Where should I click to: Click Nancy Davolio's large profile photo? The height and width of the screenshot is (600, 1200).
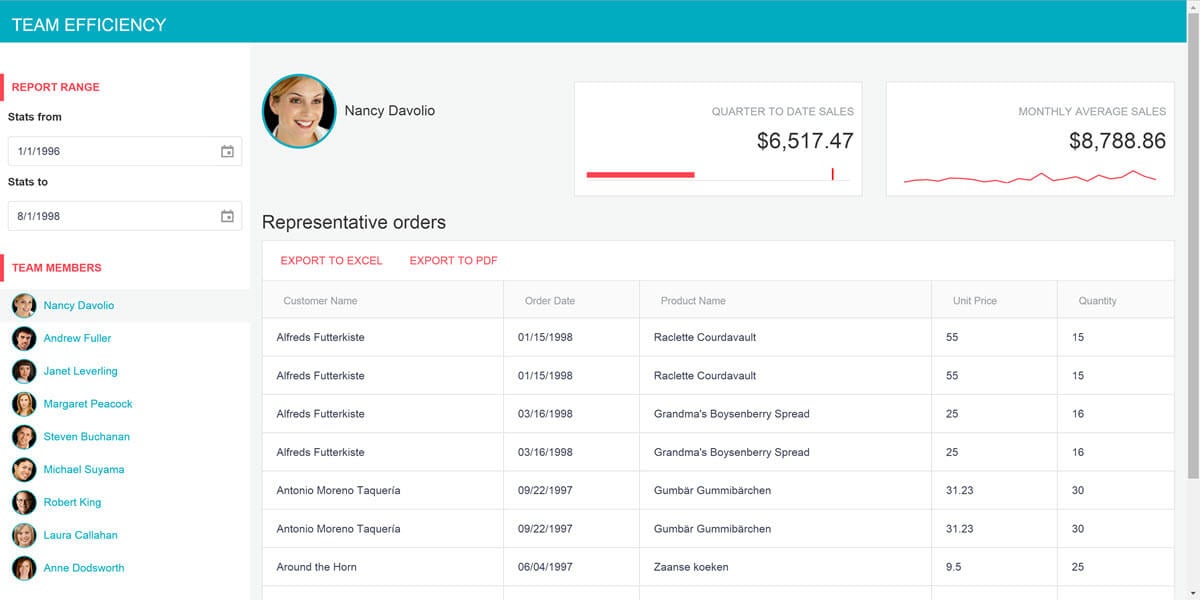(x=298, y=110)
